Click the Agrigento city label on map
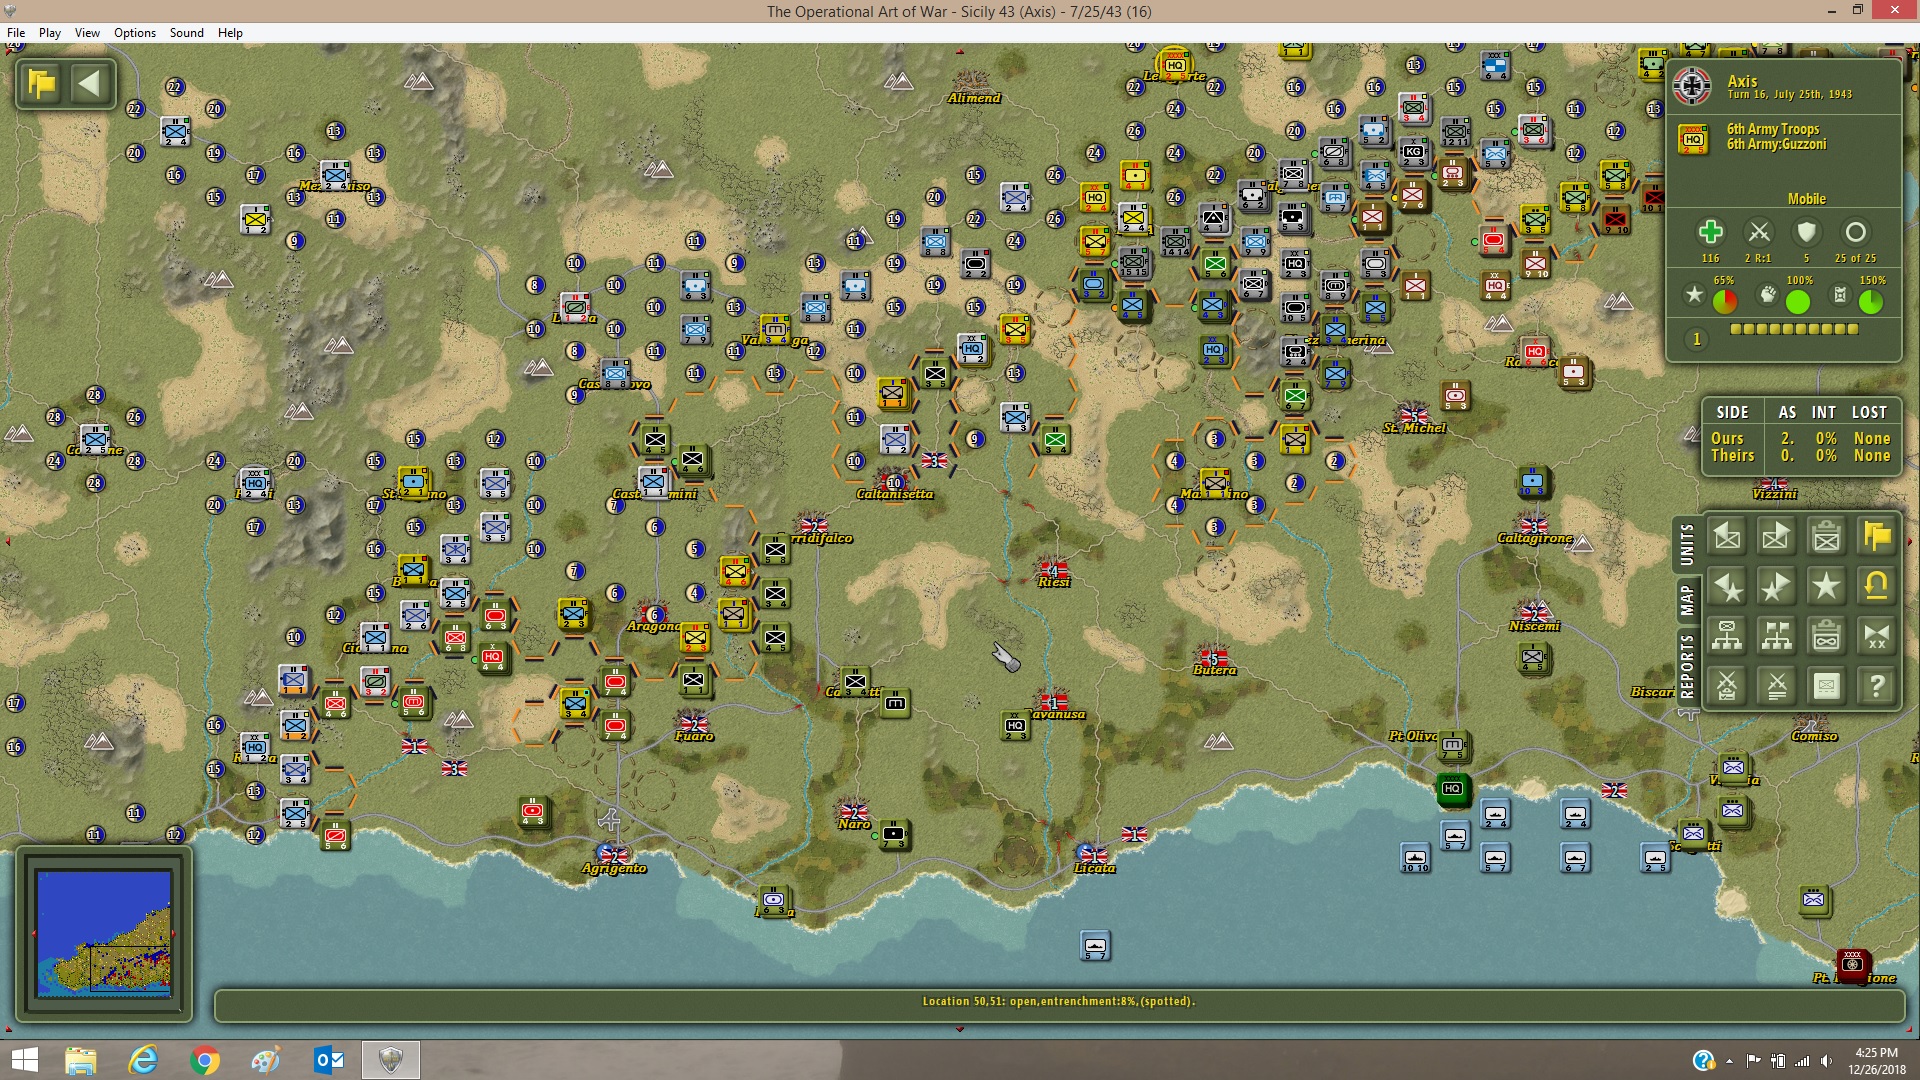The height and width of the screenshot is (1080, 1920). click(x=614, y=868)
